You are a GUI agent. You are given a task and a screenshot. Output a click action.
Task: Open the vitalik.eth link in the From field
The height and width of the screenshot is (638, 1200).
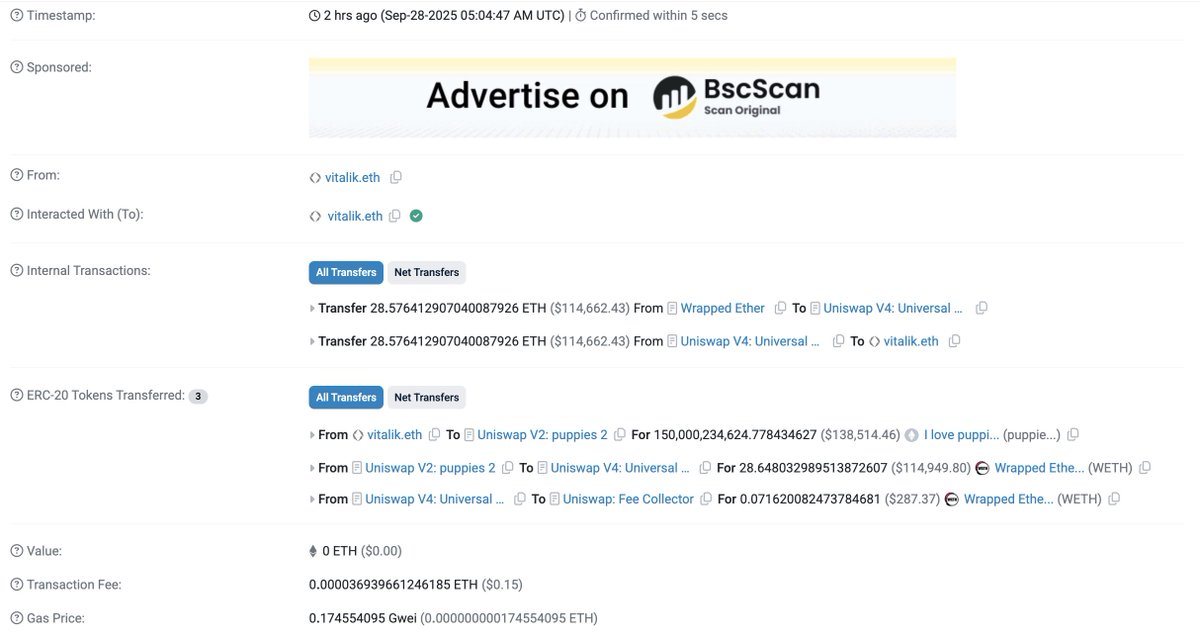352,177
